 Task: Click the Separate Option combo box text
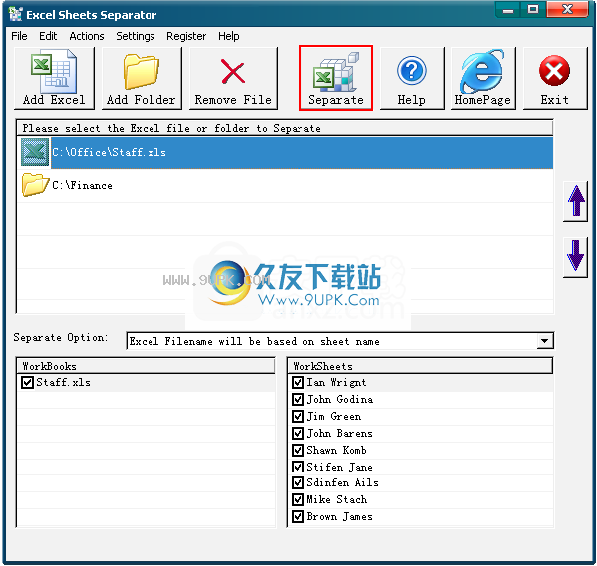[254, 341]
